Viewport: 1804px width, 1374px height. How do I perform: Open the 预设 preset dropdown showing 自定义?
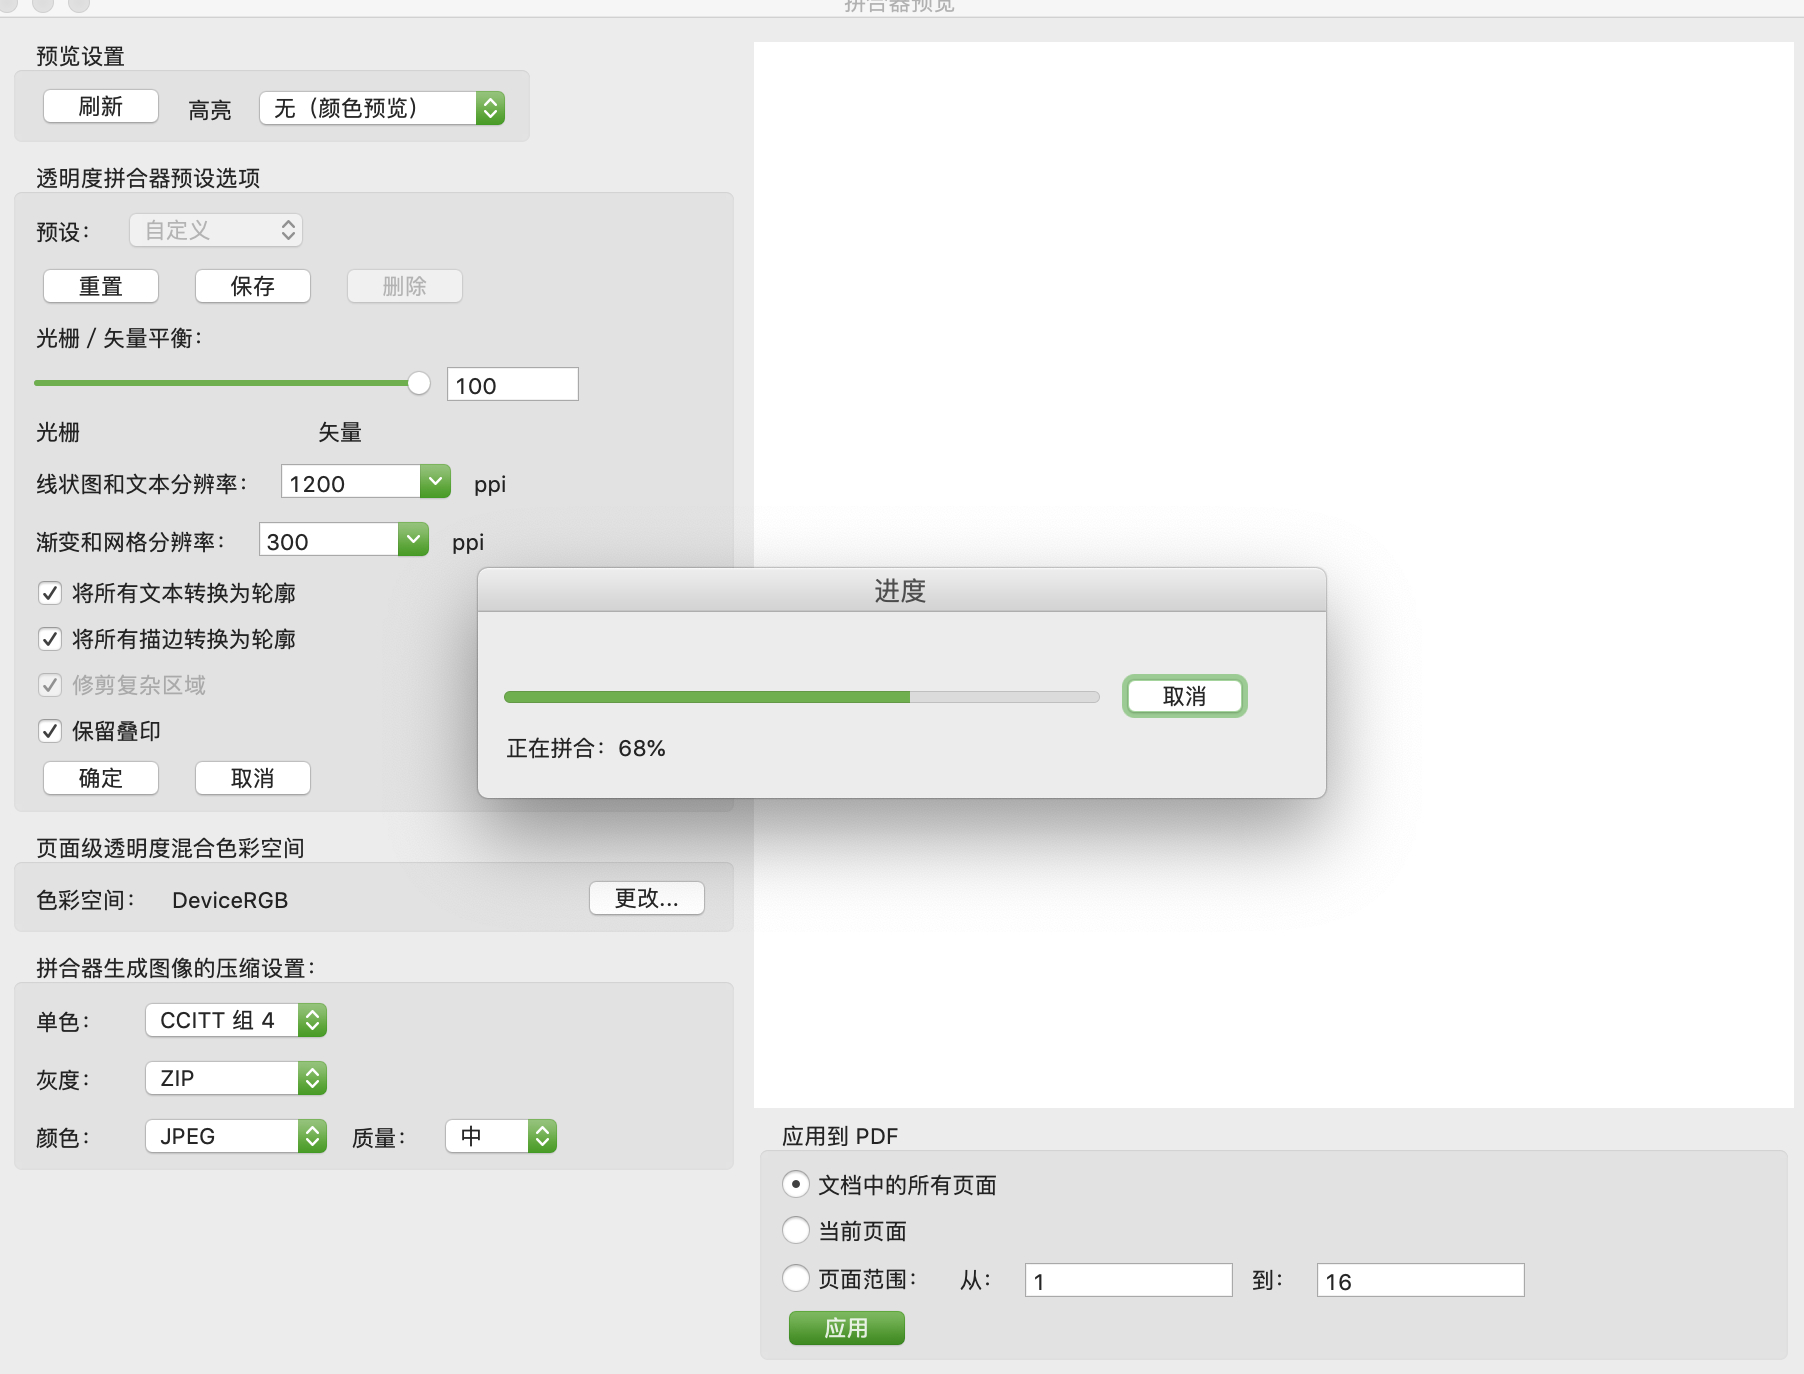(x=216, y=230)
